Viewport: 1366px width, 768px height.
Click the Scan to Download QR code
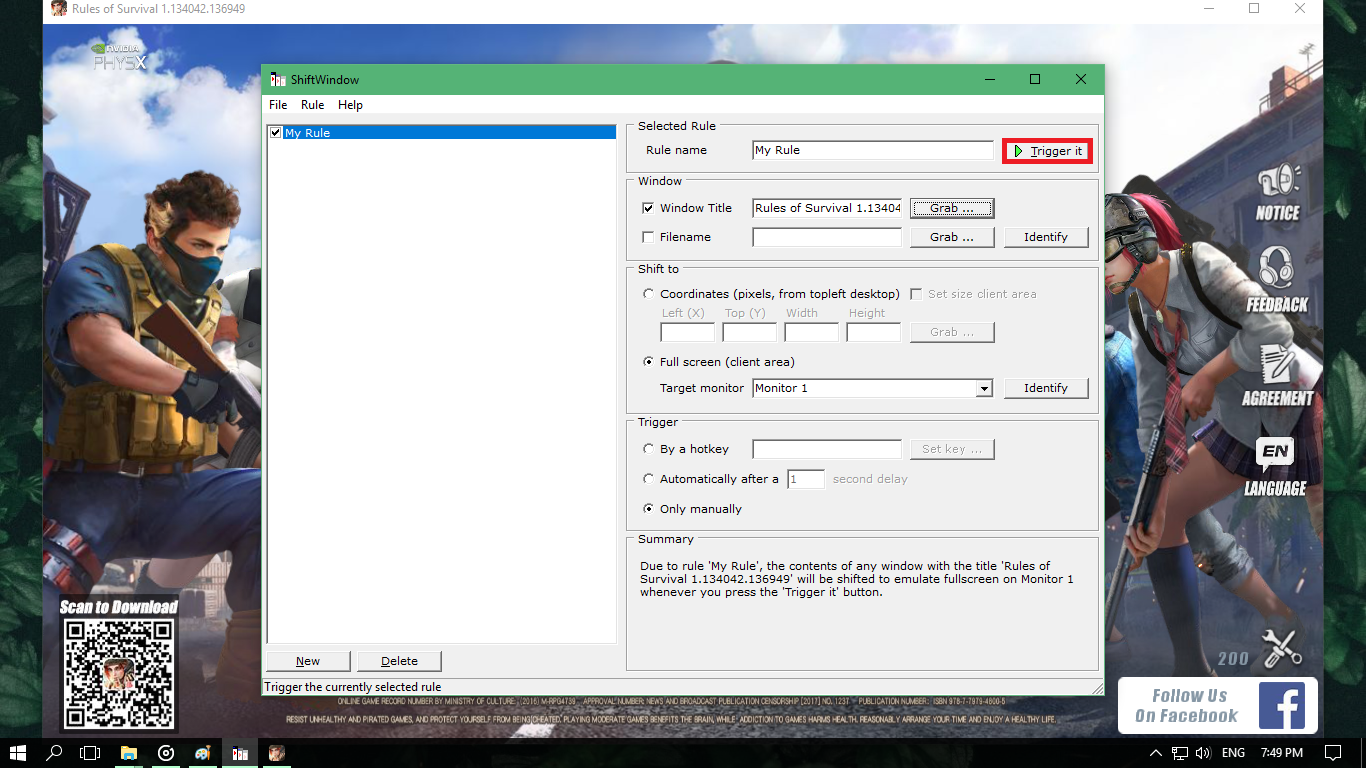[118, 673]
